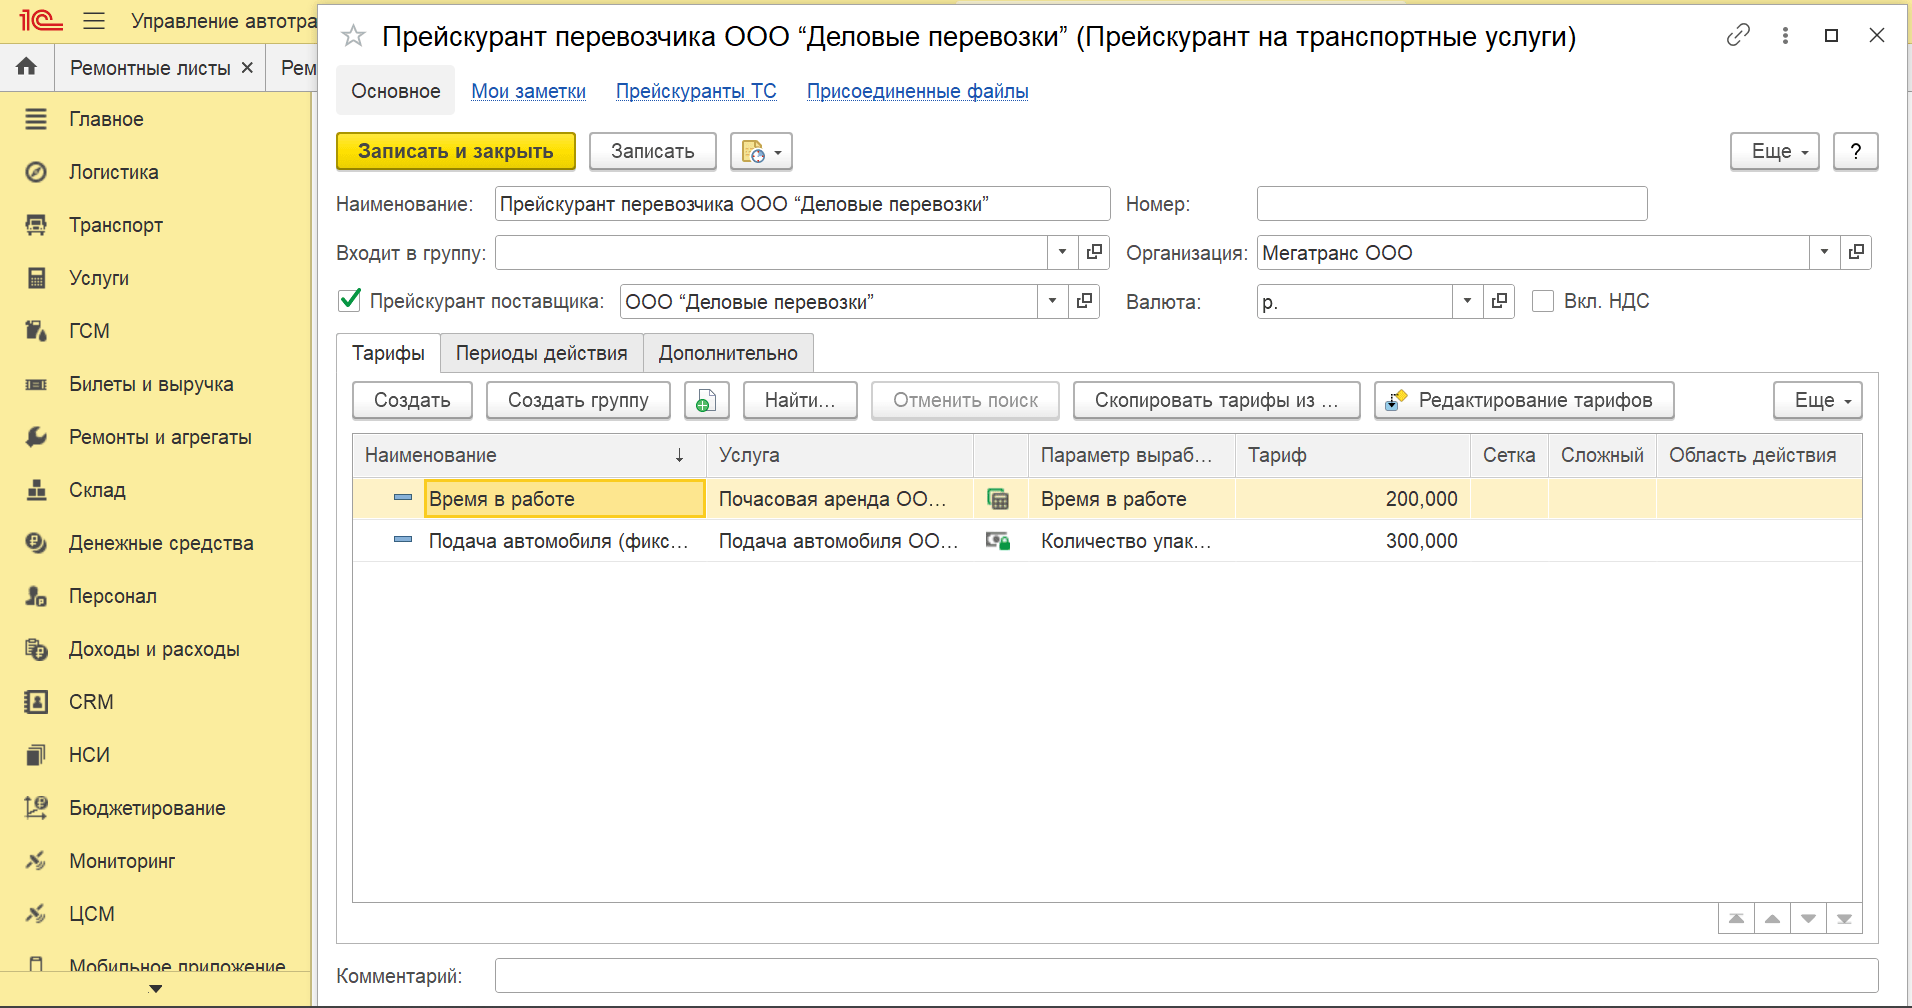Screen dimensions: 1912x1008
Task: Open the 1C main menu hamburger icon
Action: pyautogui.click(x=94, y=21)
